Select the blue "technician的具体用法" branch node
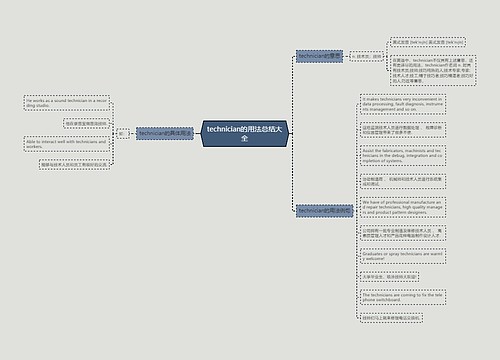 pyautogui.click(x=165, y=133)
